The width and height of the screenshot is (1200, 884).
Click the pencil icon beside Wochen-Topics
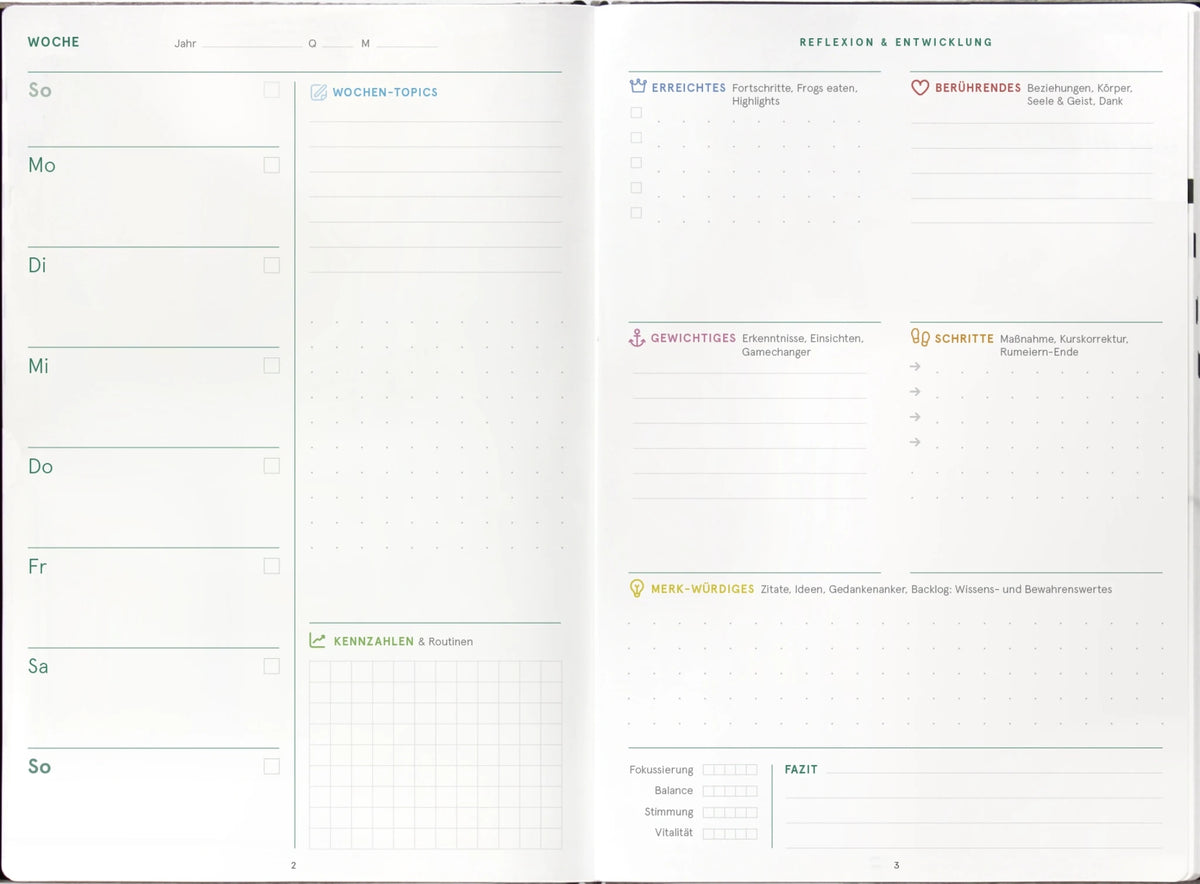pyautogui.click(x=319, y=92)
